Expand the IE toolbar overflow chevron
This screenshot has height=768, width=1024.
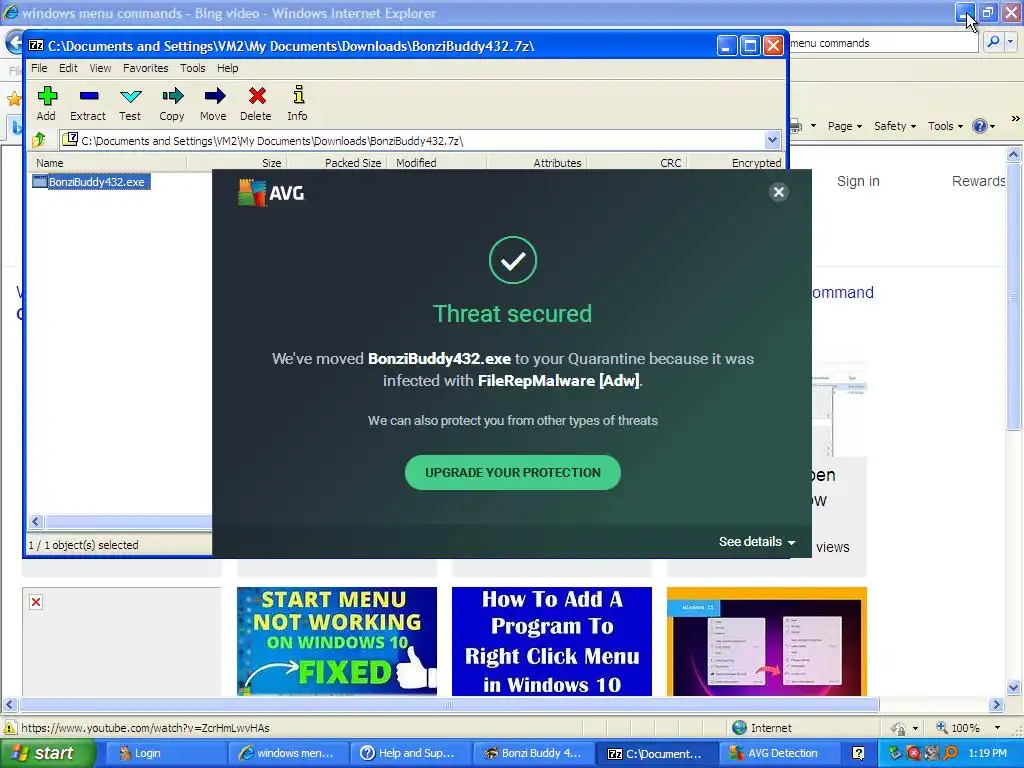click(x=1015, y=119)
